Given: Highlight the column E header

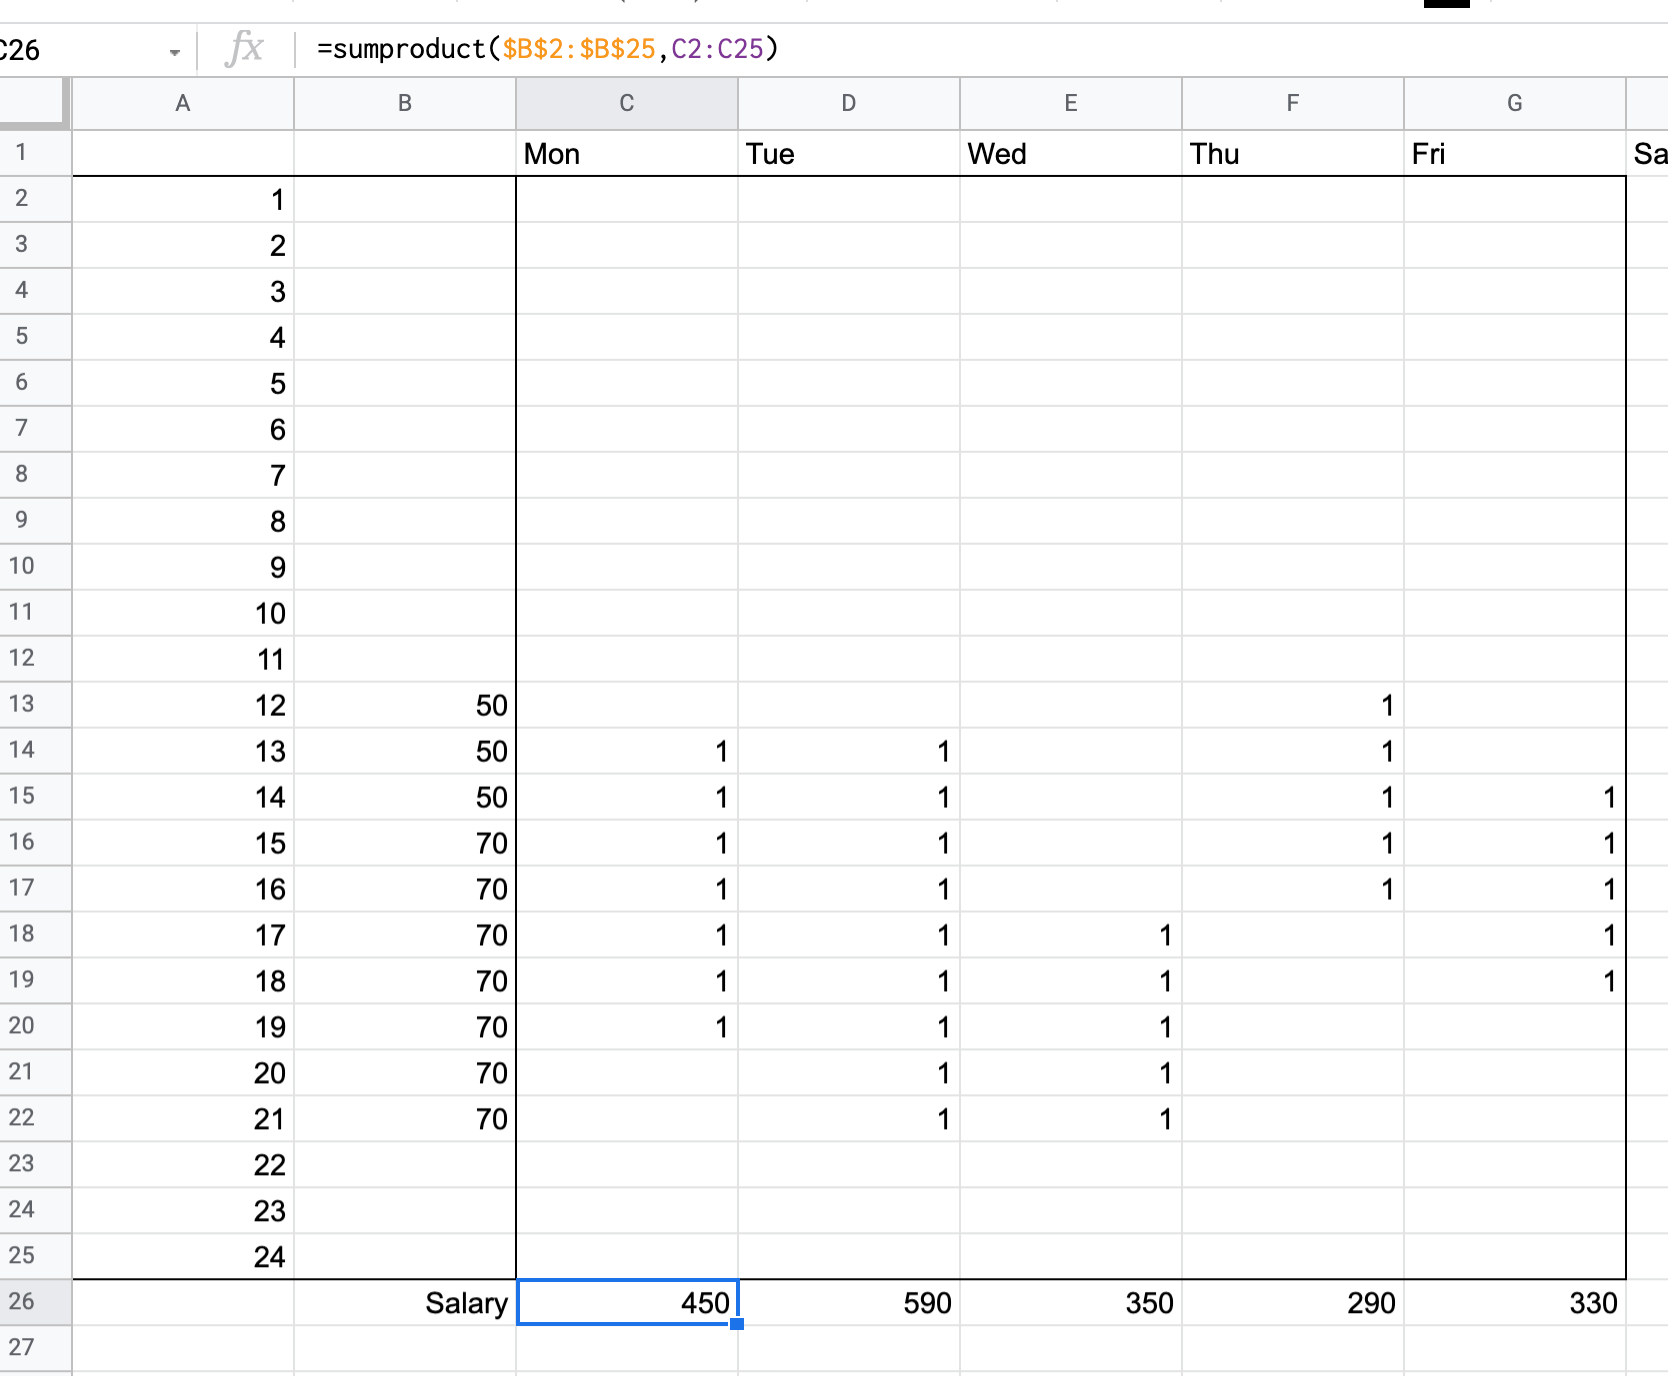Looking at the screenshot, I should pyautogui.click(x=1071, y=103).
